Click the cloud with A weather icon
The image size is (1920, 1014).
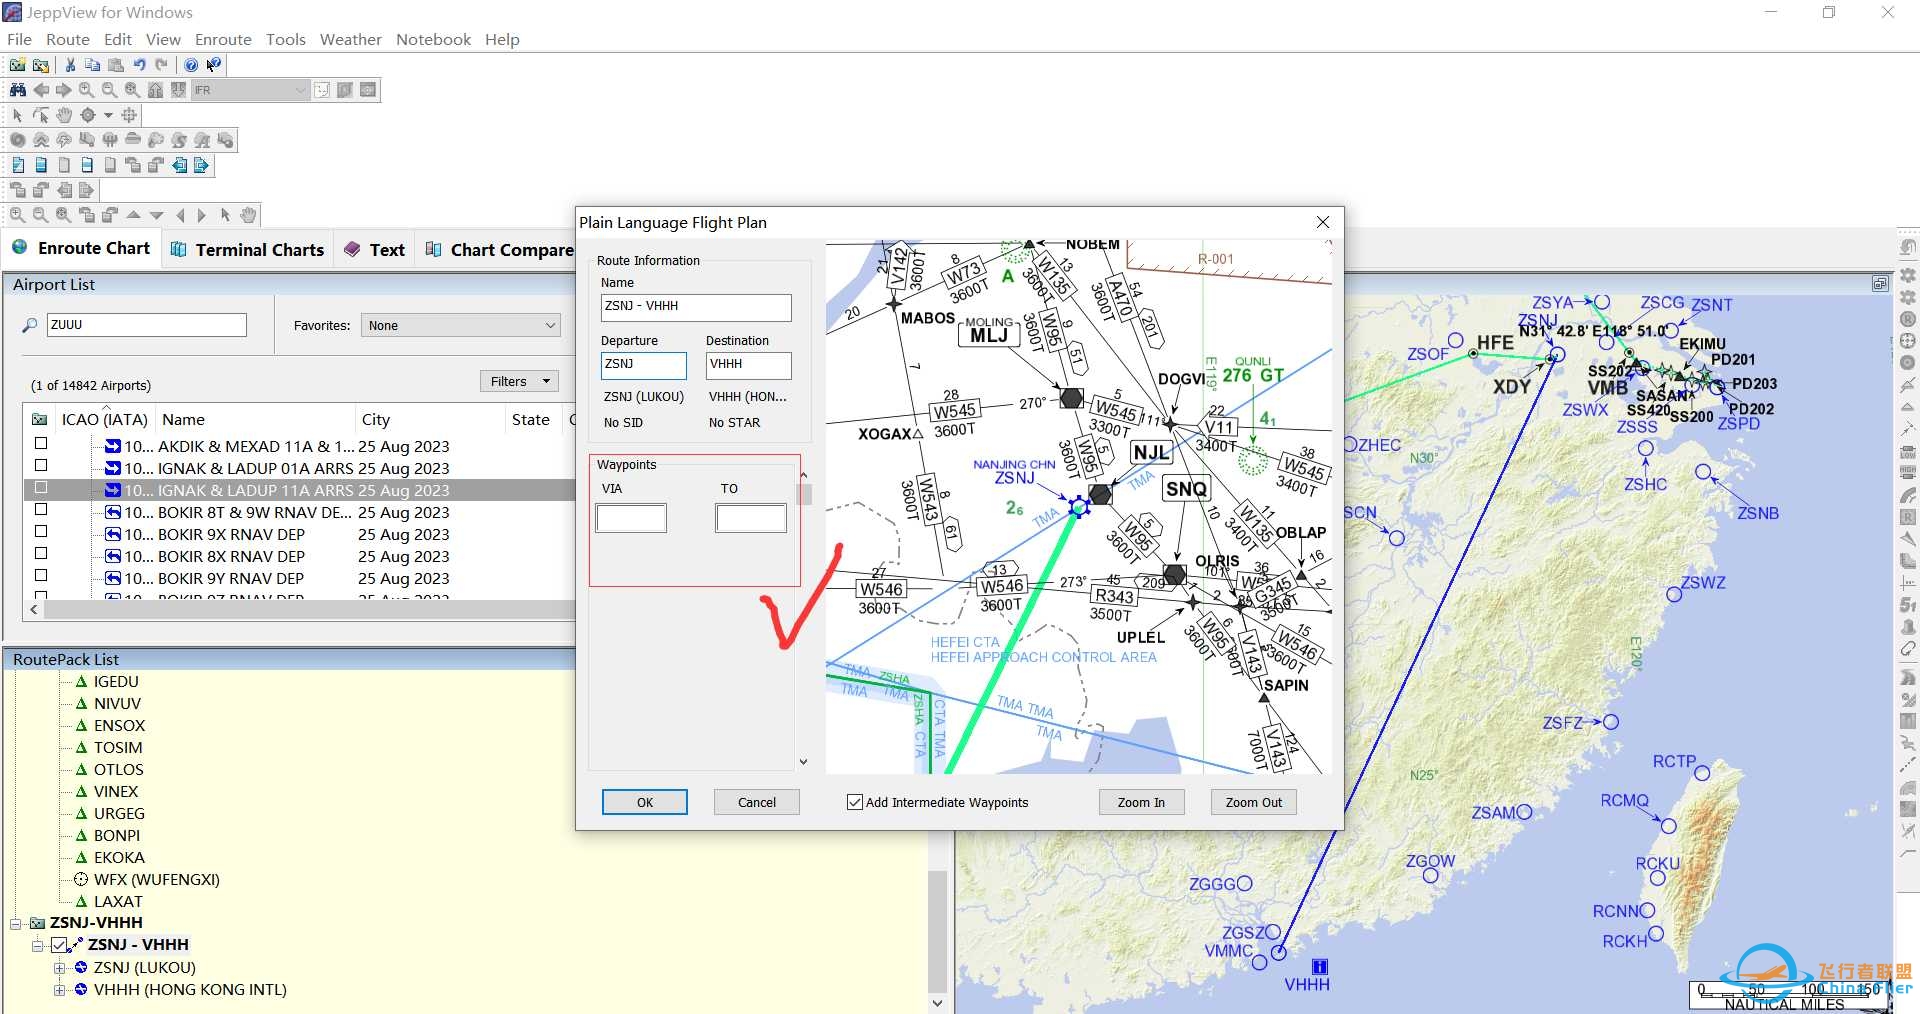pyautogui.click(x=202, y=140)
